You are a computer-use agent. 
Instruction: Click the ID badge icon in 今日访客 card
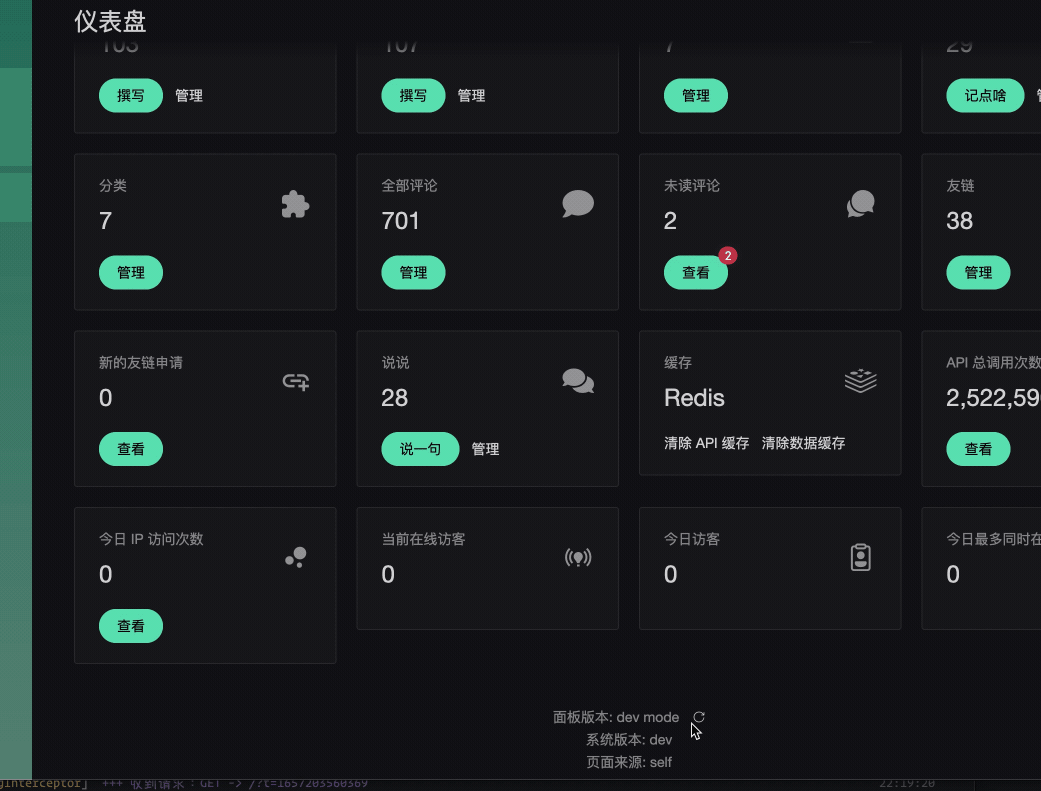860,558
